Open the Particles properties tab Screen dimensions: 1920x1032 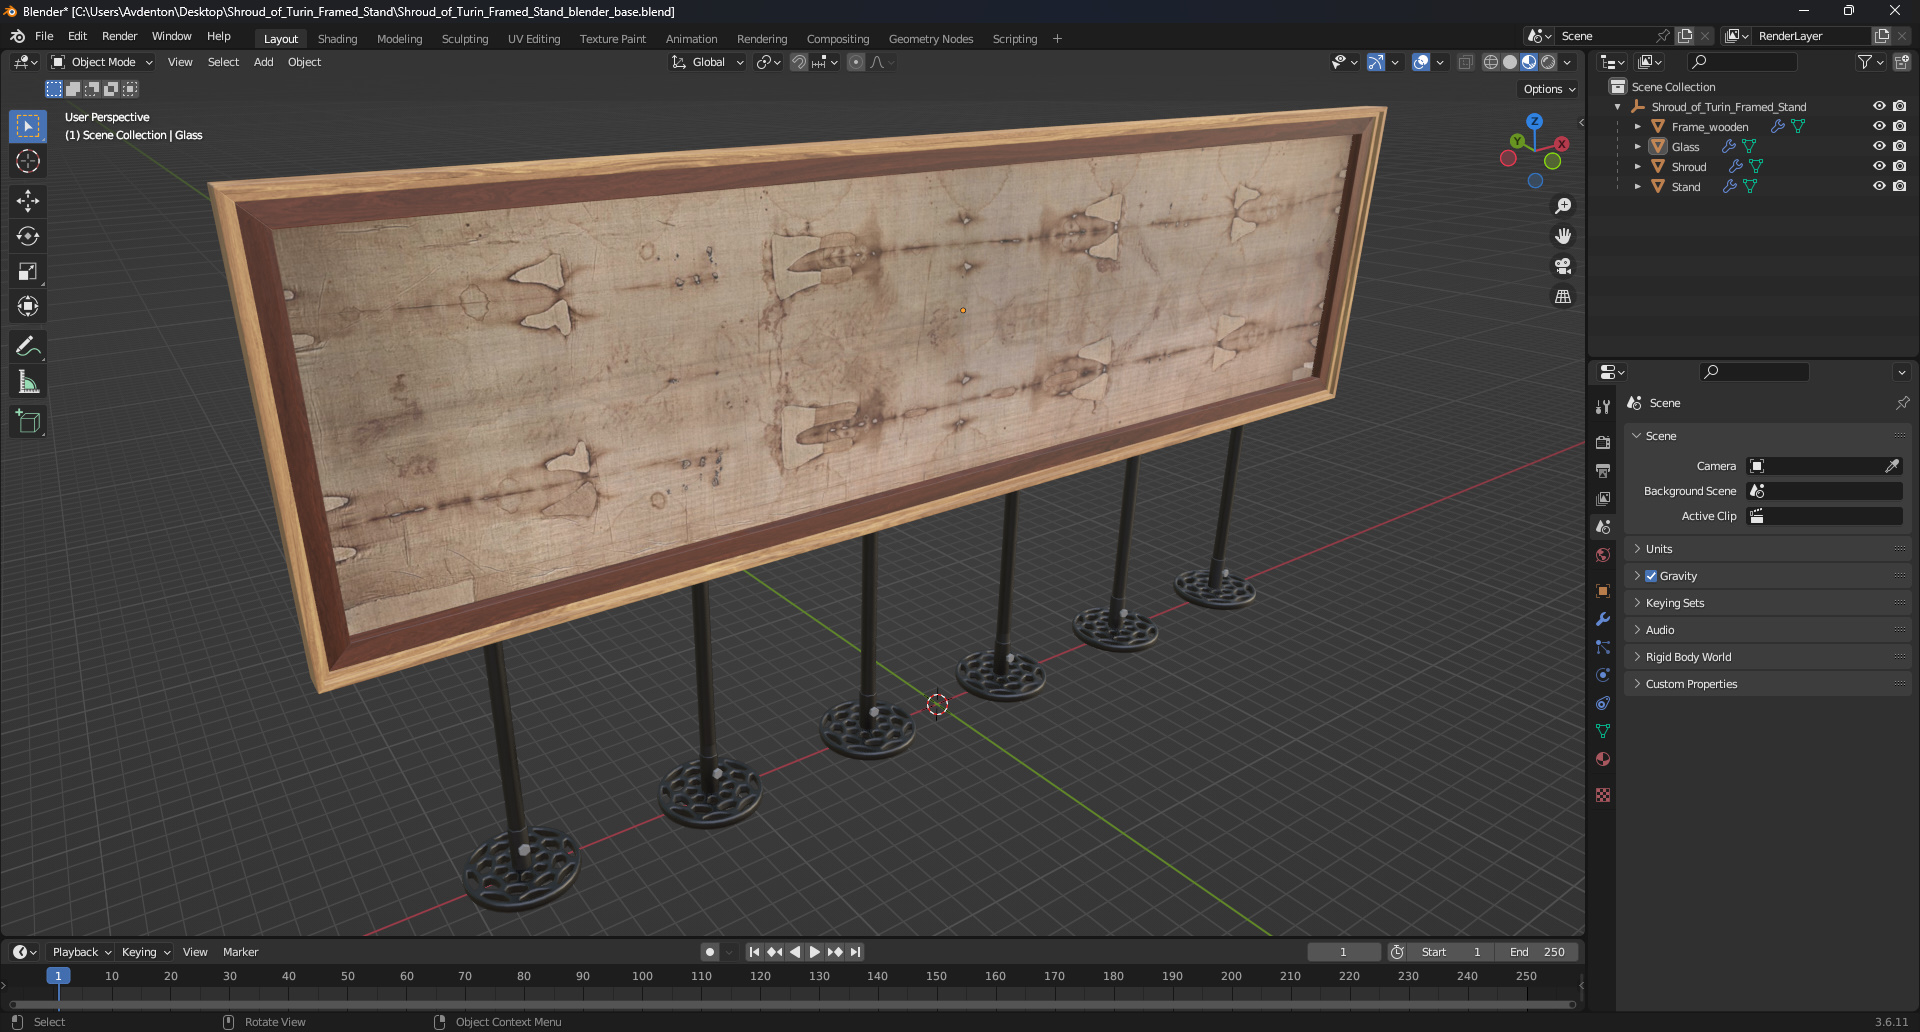point(1603,647)
